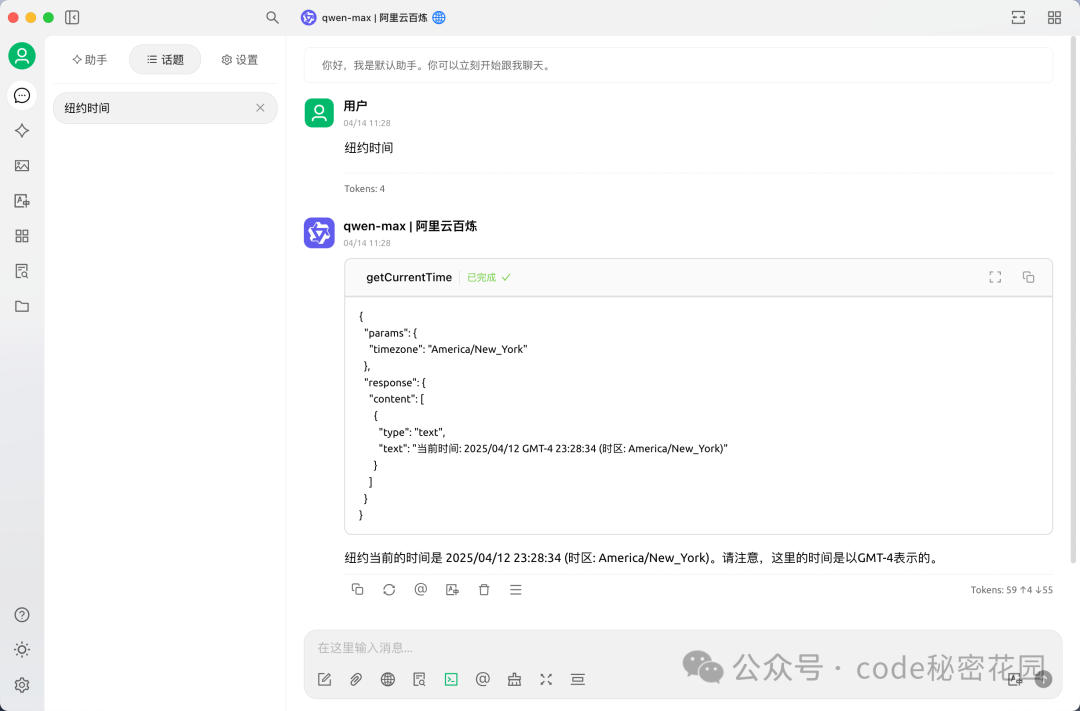1080x711 pixels.
Task: Click the default assistant prompt banner
Action: 678,65
